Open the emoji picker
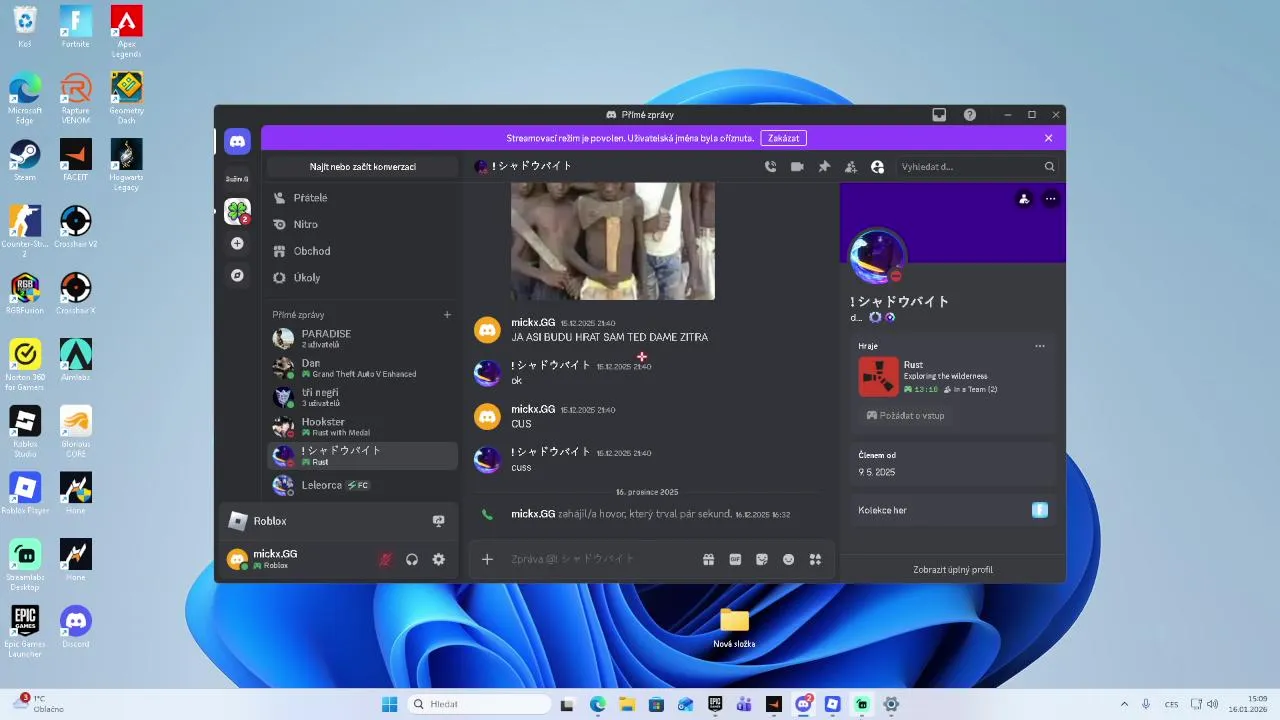Screen dimensions: 1280x720 788,560
